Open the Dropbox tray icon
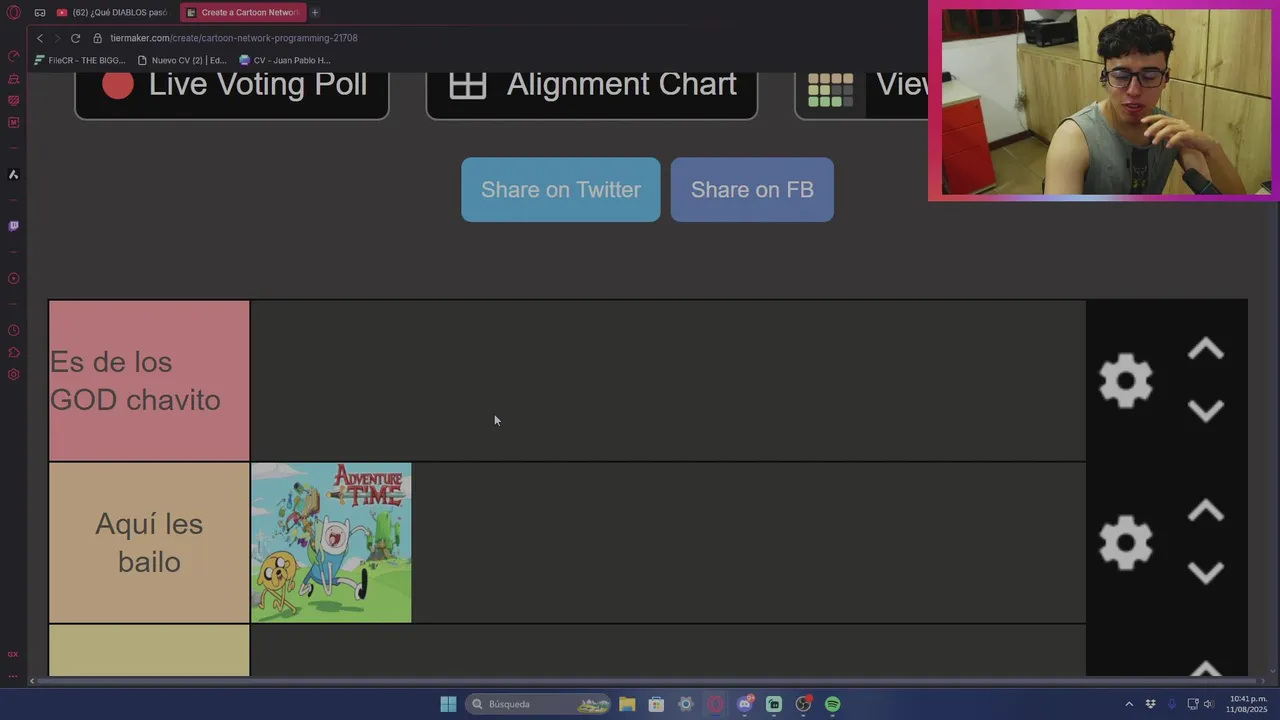Viewport: 1280px width, 720px height. point(1150,704)
